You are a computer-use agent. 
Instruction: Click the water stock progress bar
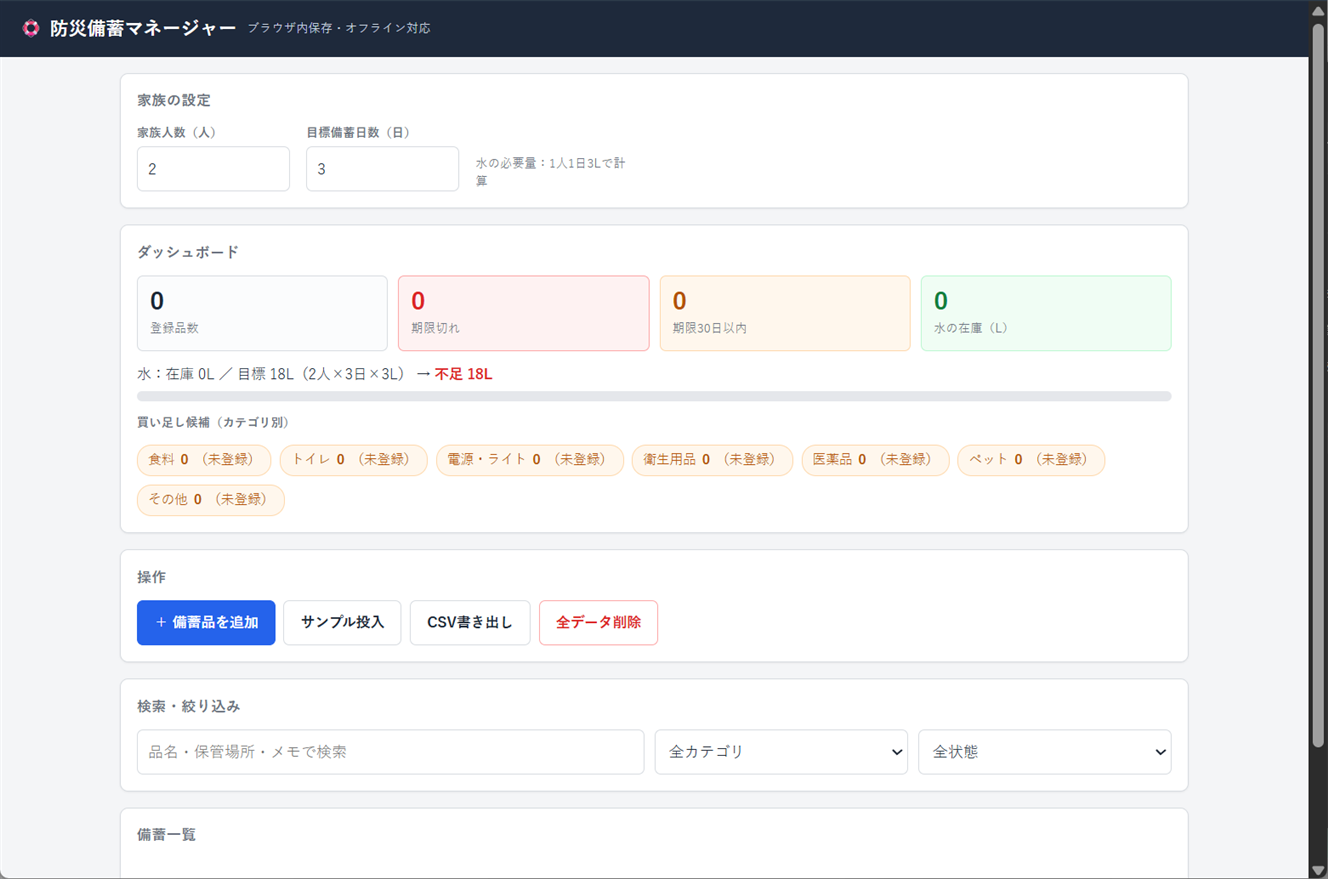pyautogui.click(x=654, y=396)
